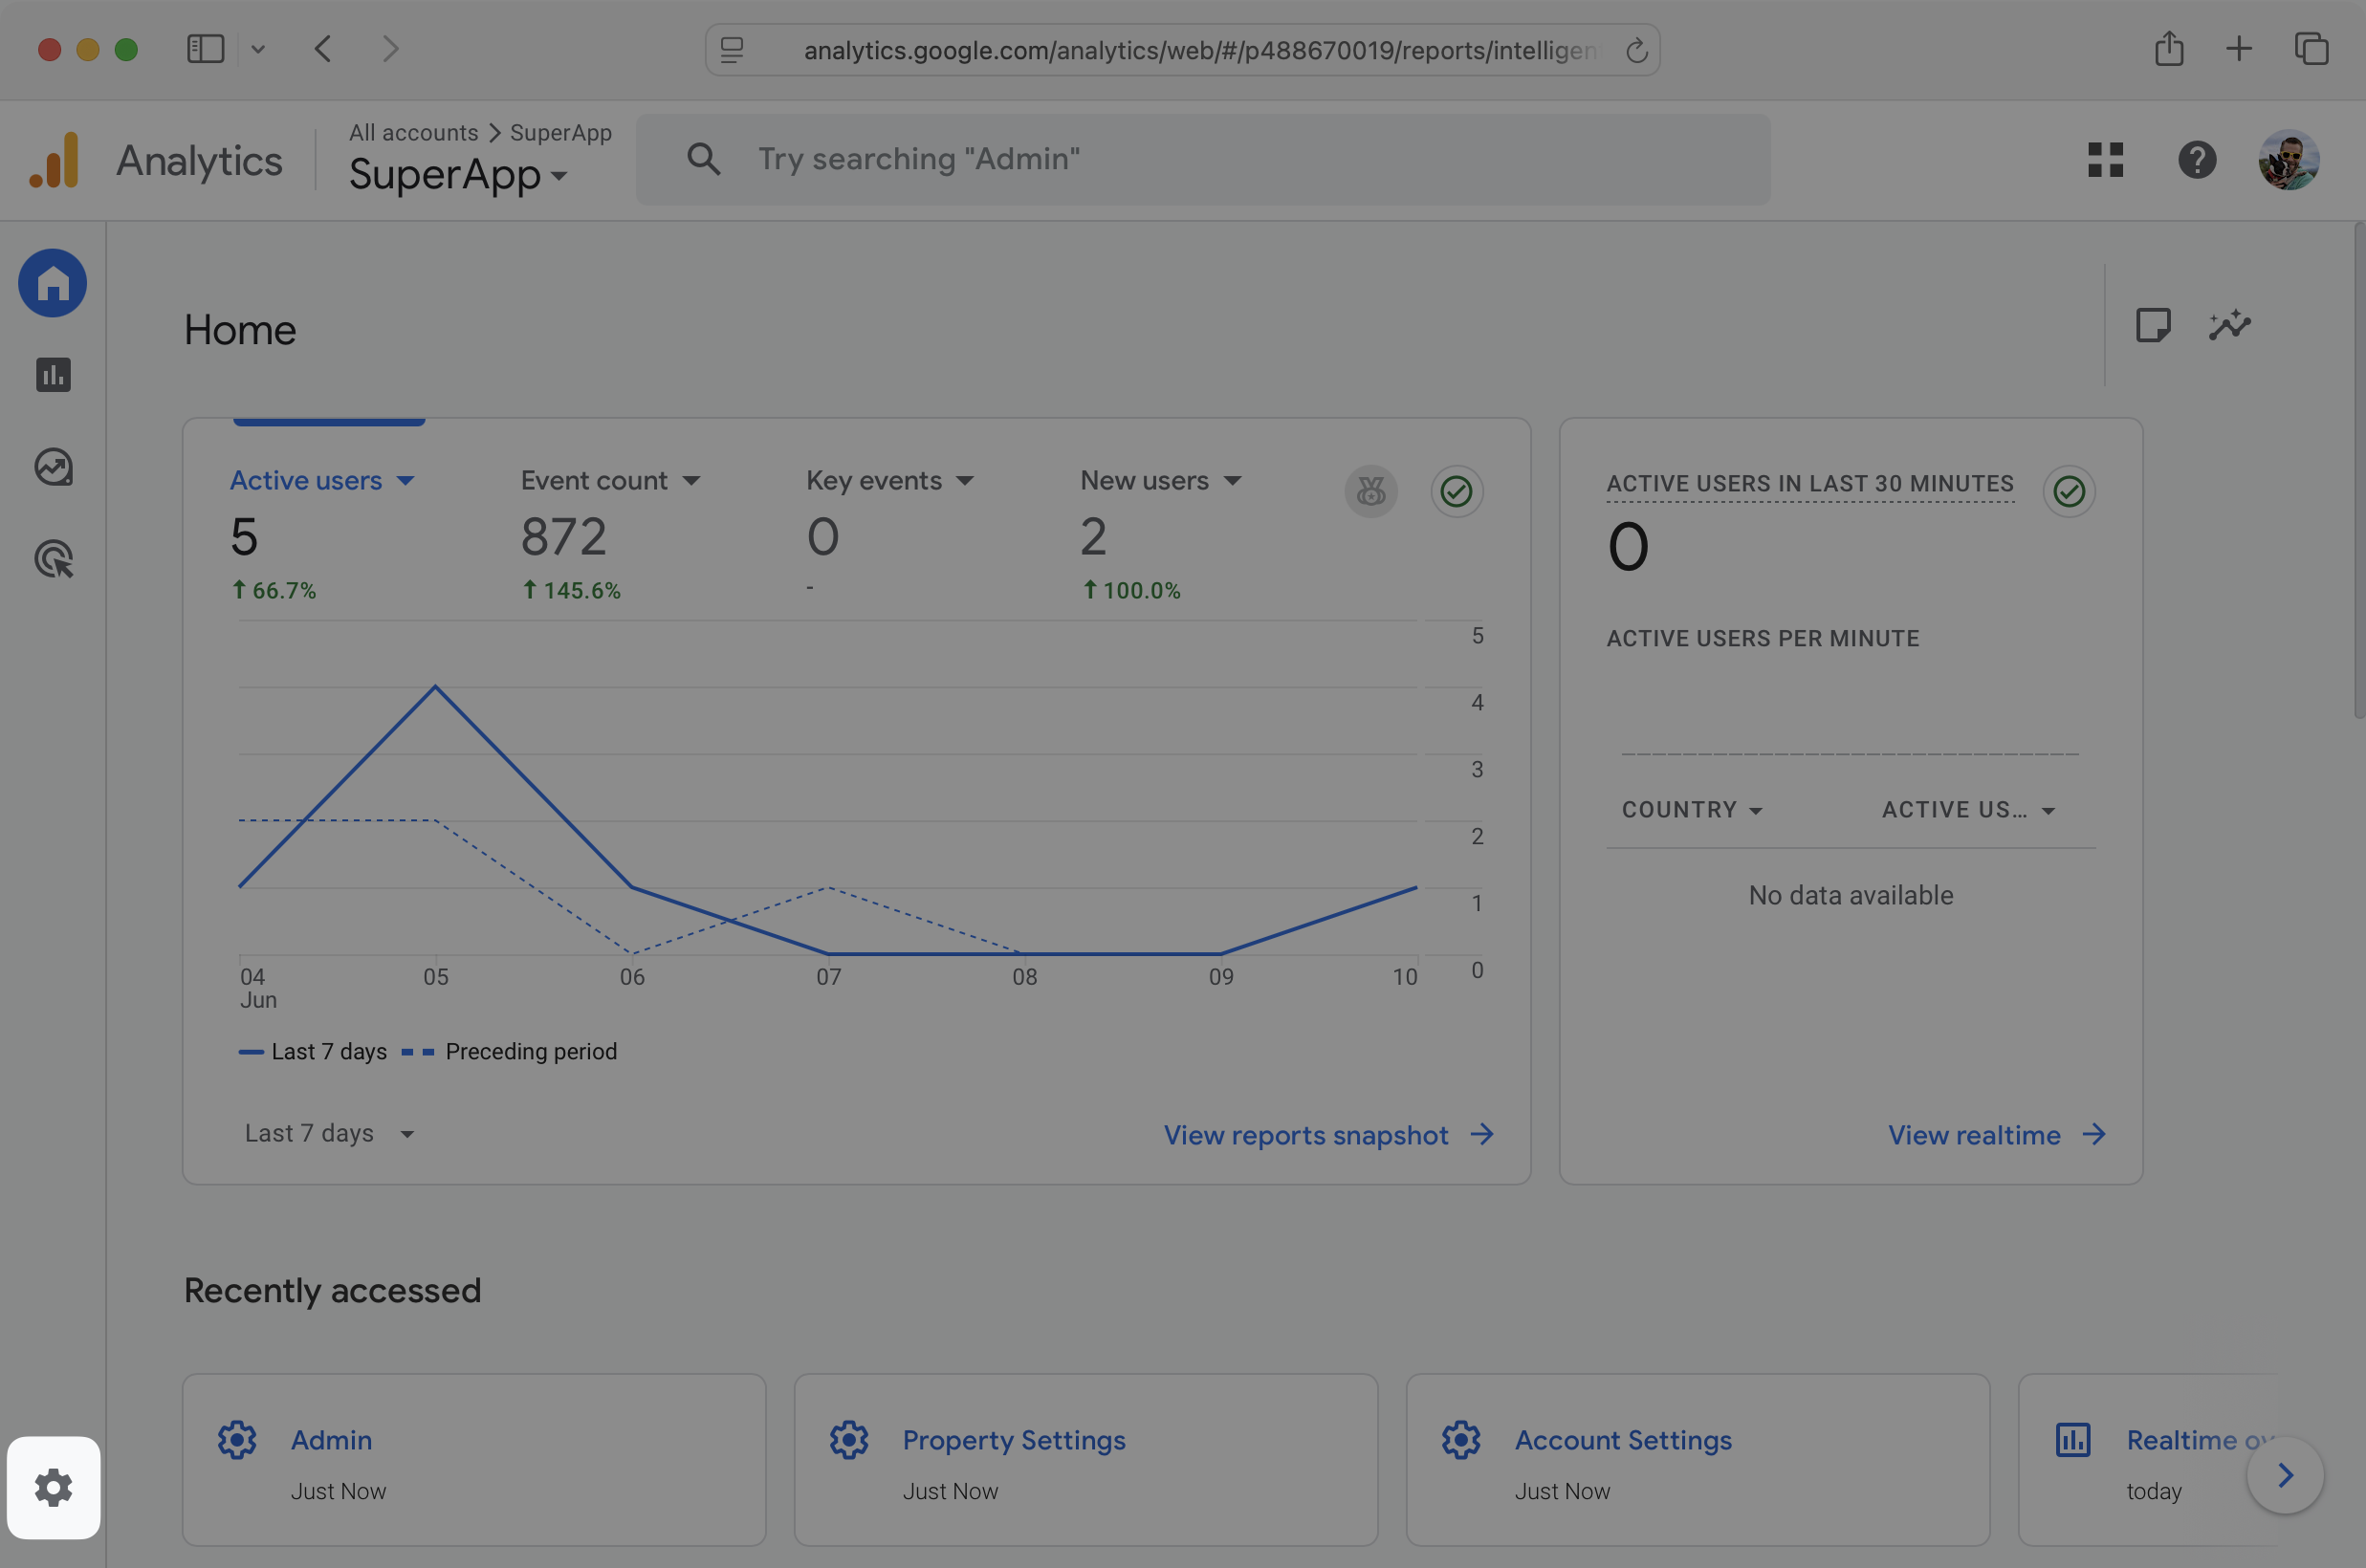Switch to the New users metric tab
Screen dimensions: 2366x1568
pyautogui.click(x=1160, y=480)
